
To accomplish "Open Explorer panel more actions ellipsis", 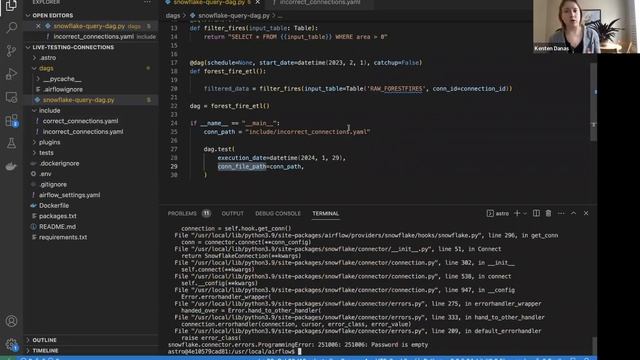I will [x=147, y=2].
